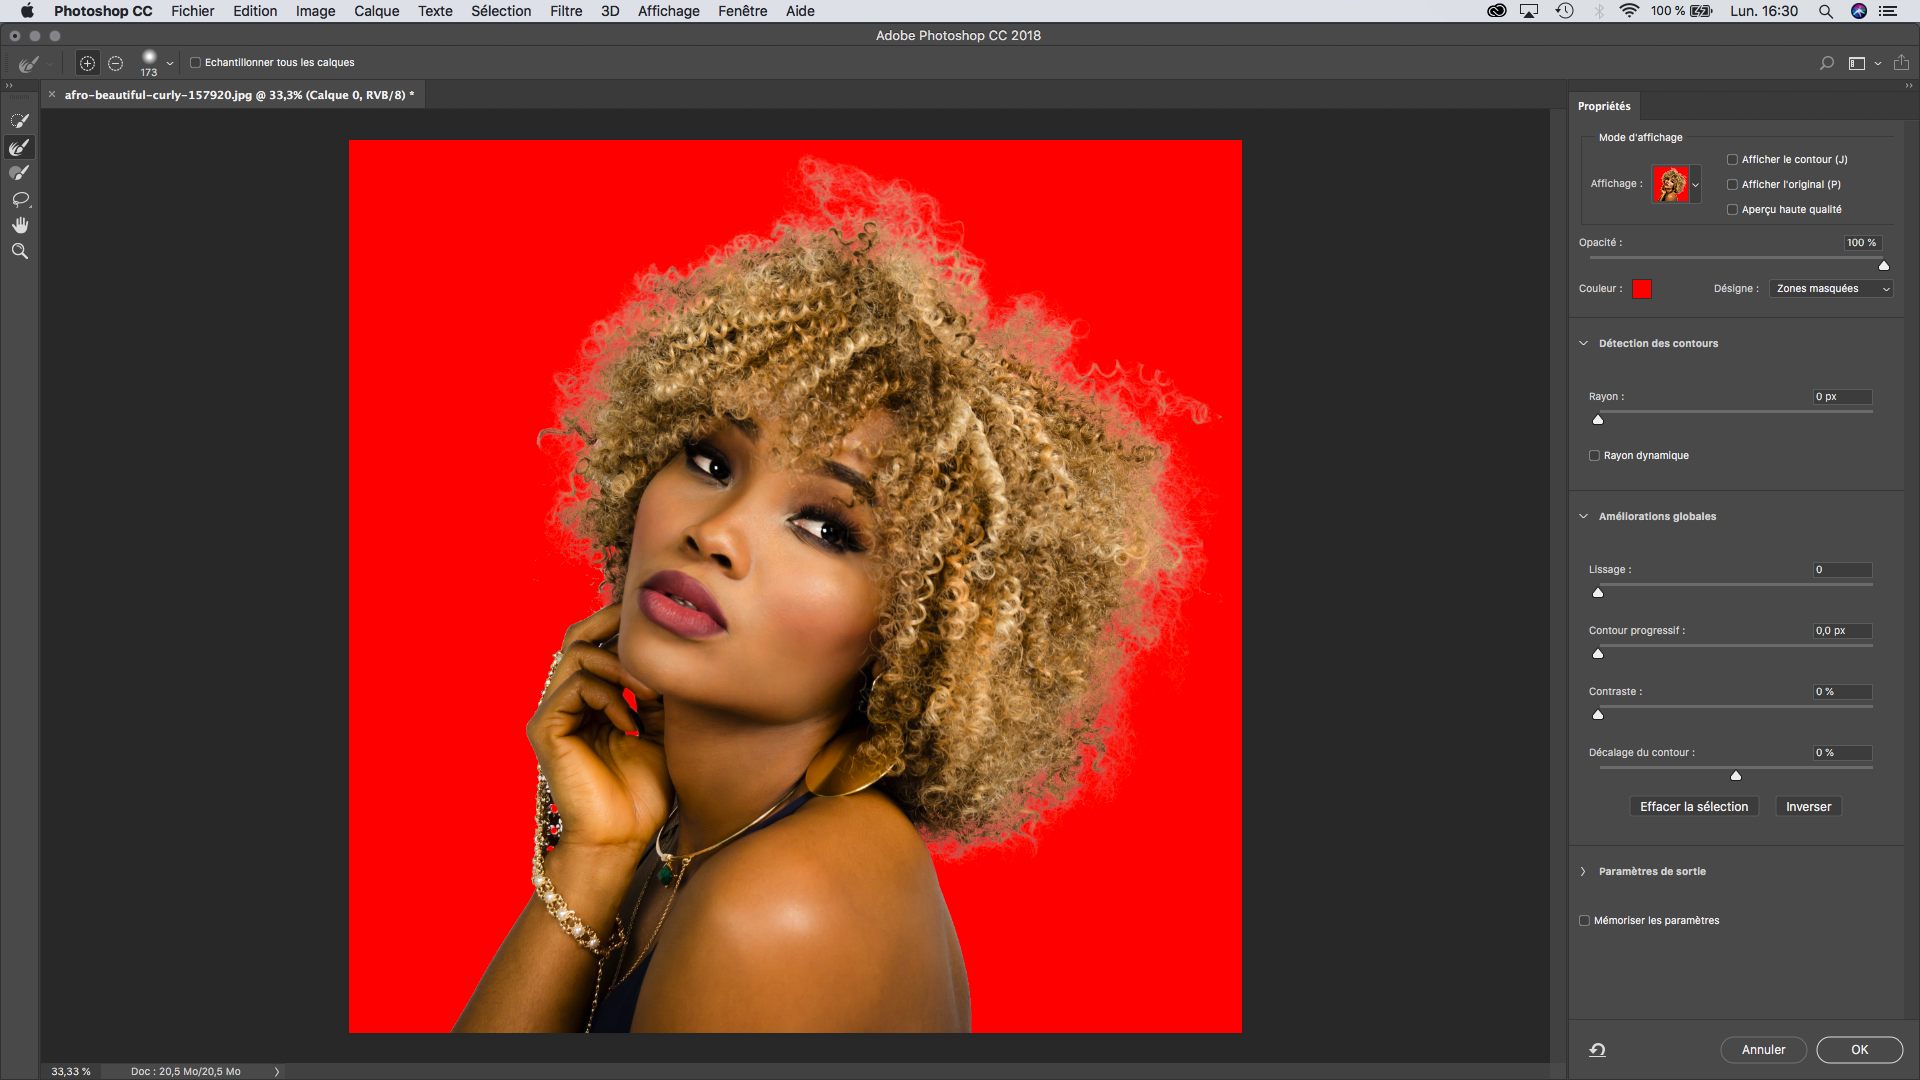
Task: Open the workspace switcher dropdown arrow
Action: point(1878,63)
